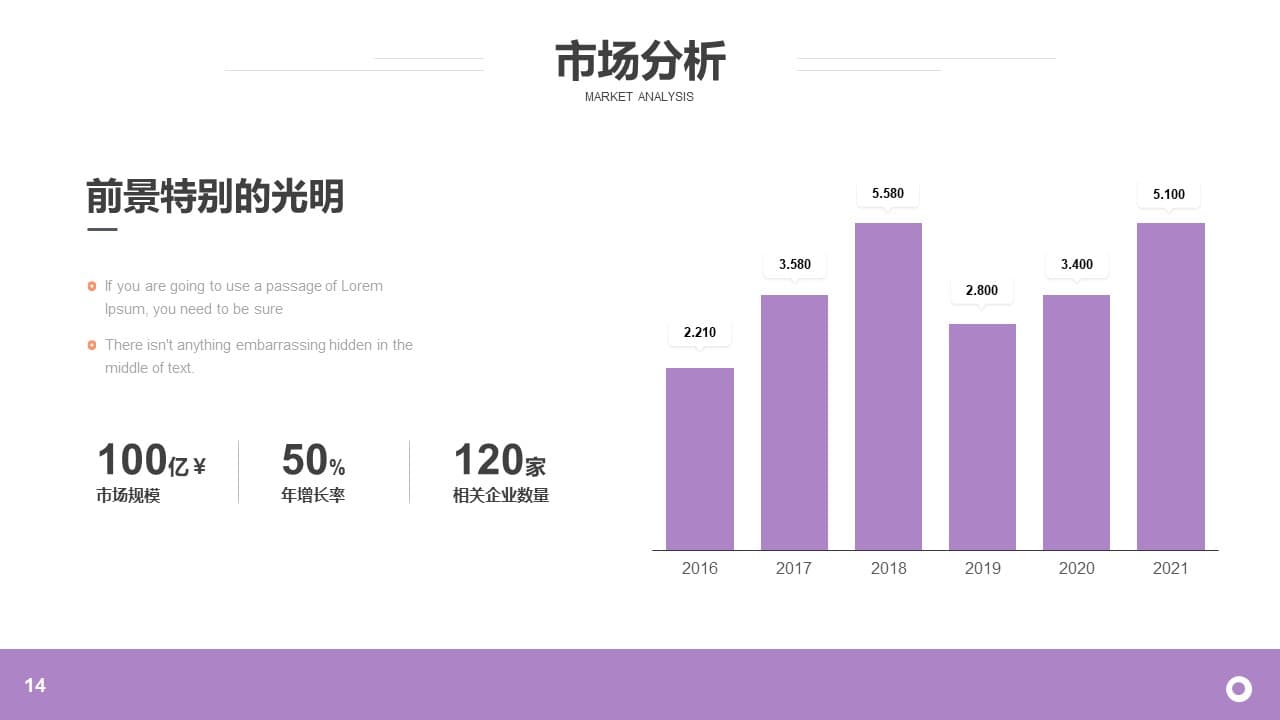Click the 2019 axis label
This screenshot has width=1280, height=720.
point(983,568)
